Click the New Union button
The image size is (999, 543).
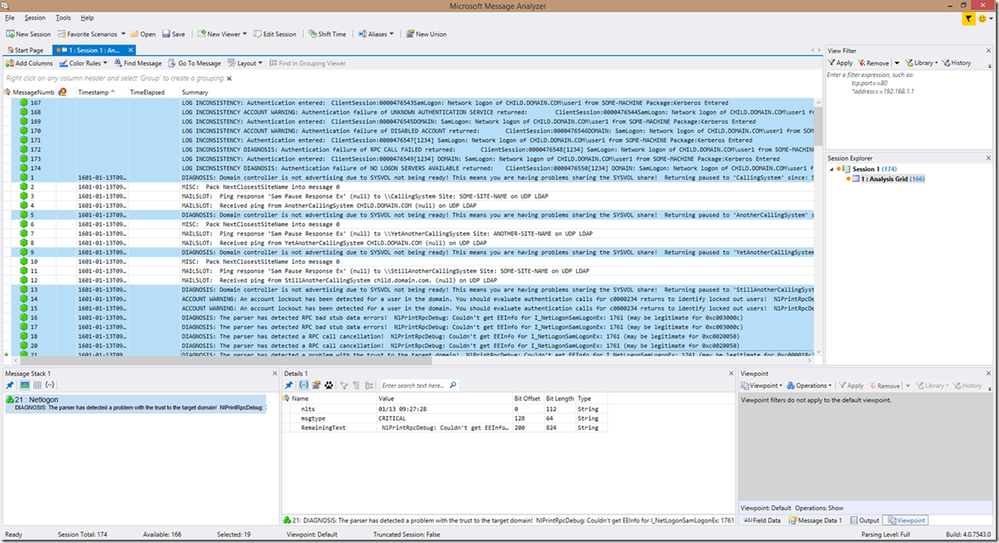(426, 34)
